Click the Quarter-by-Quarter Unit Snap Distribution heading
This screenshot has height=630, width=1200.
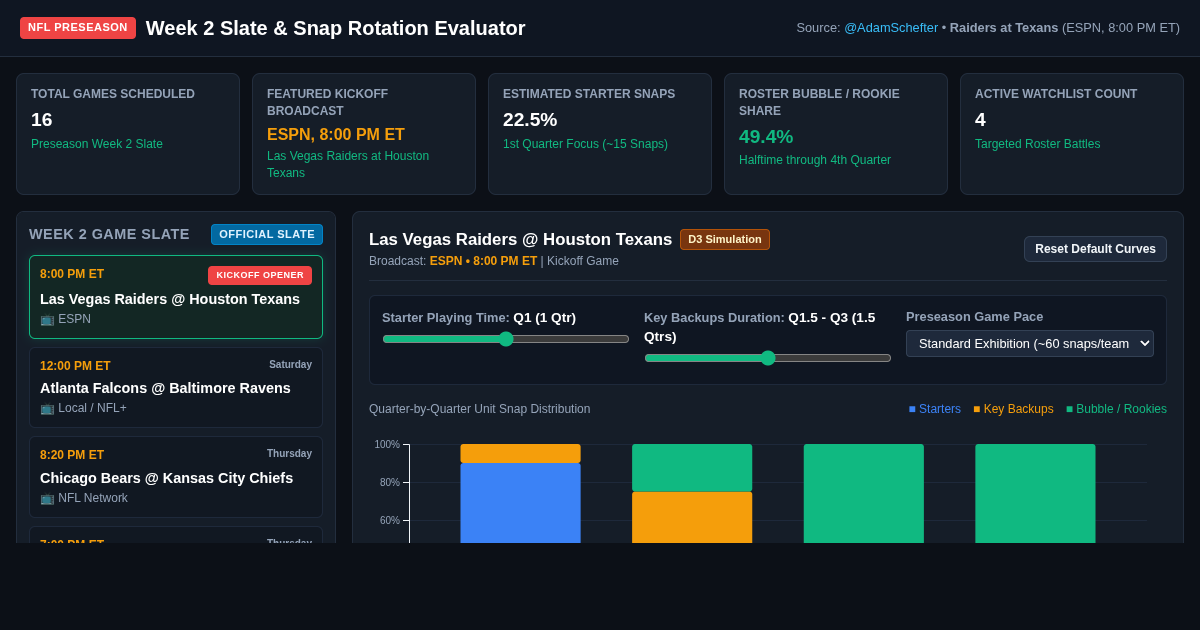point(480,409)
